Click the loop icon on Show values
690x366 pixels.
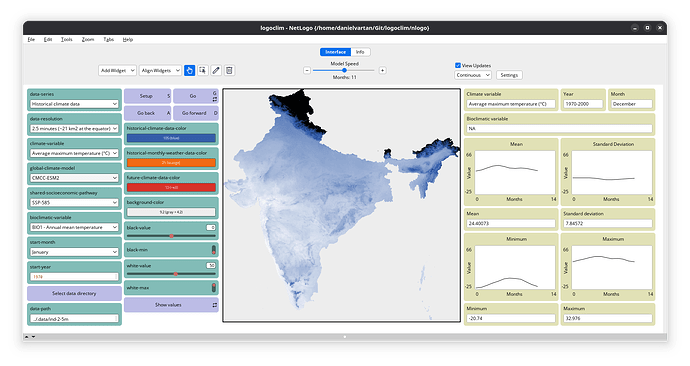(x=215, y=305)
